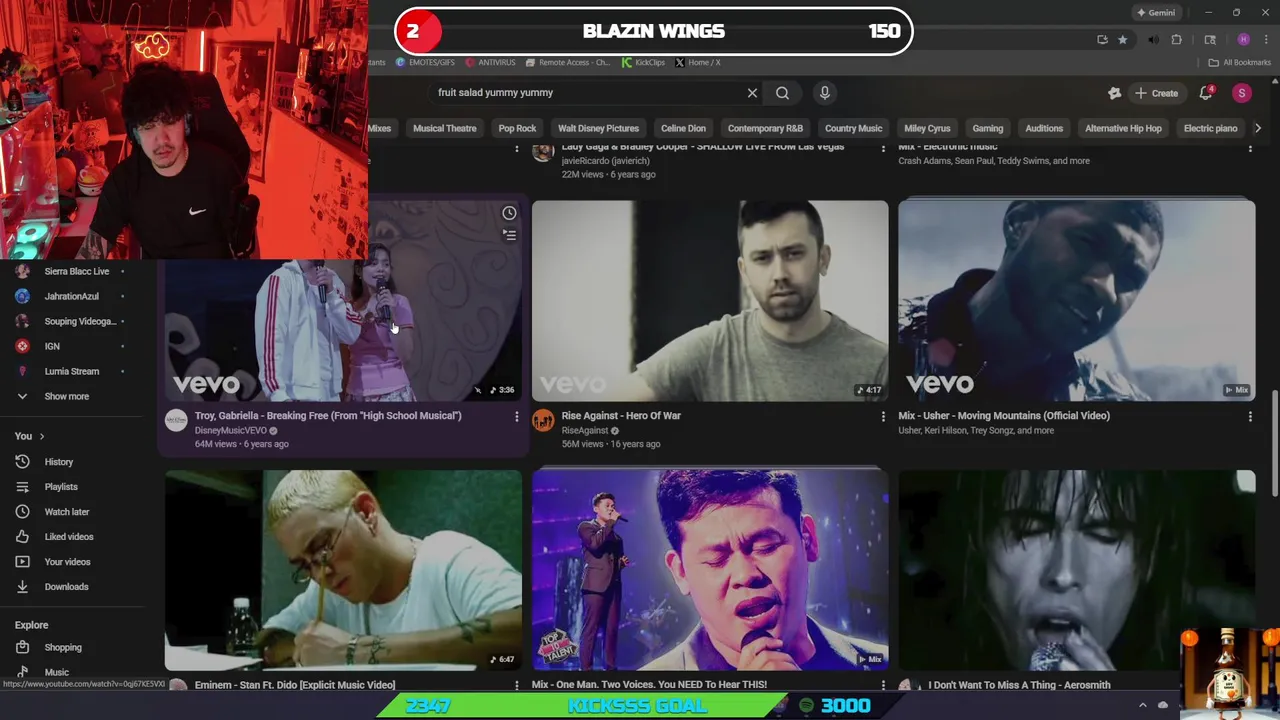This screenshot has height=720, width=1280.
Task: Start voice search with microphone icon
Action: (x=824, y=93)
